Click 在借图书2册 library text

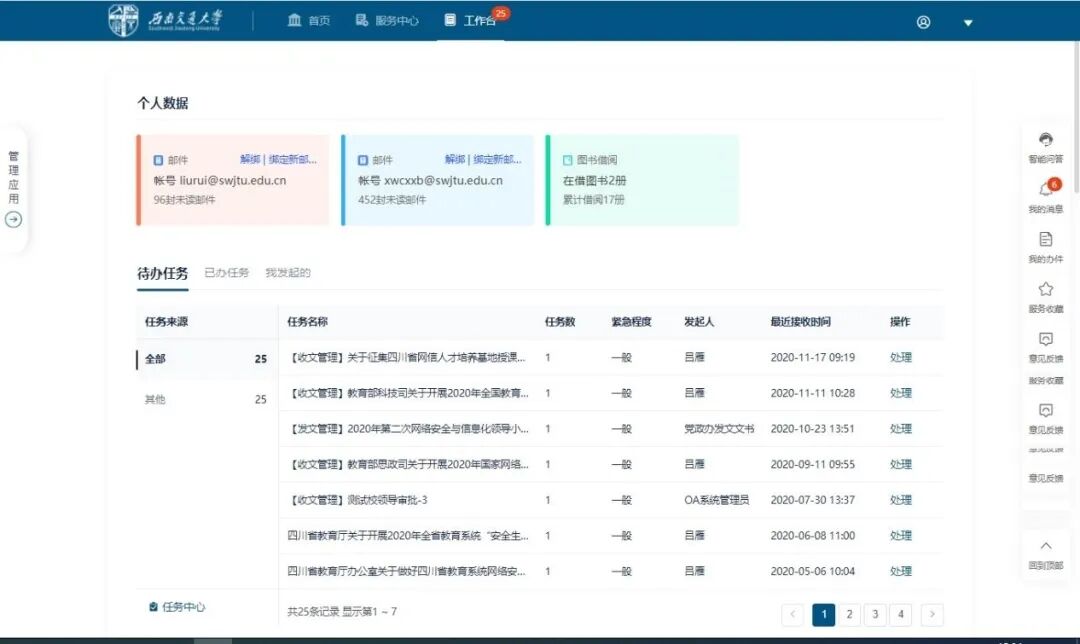click(594, 180)
